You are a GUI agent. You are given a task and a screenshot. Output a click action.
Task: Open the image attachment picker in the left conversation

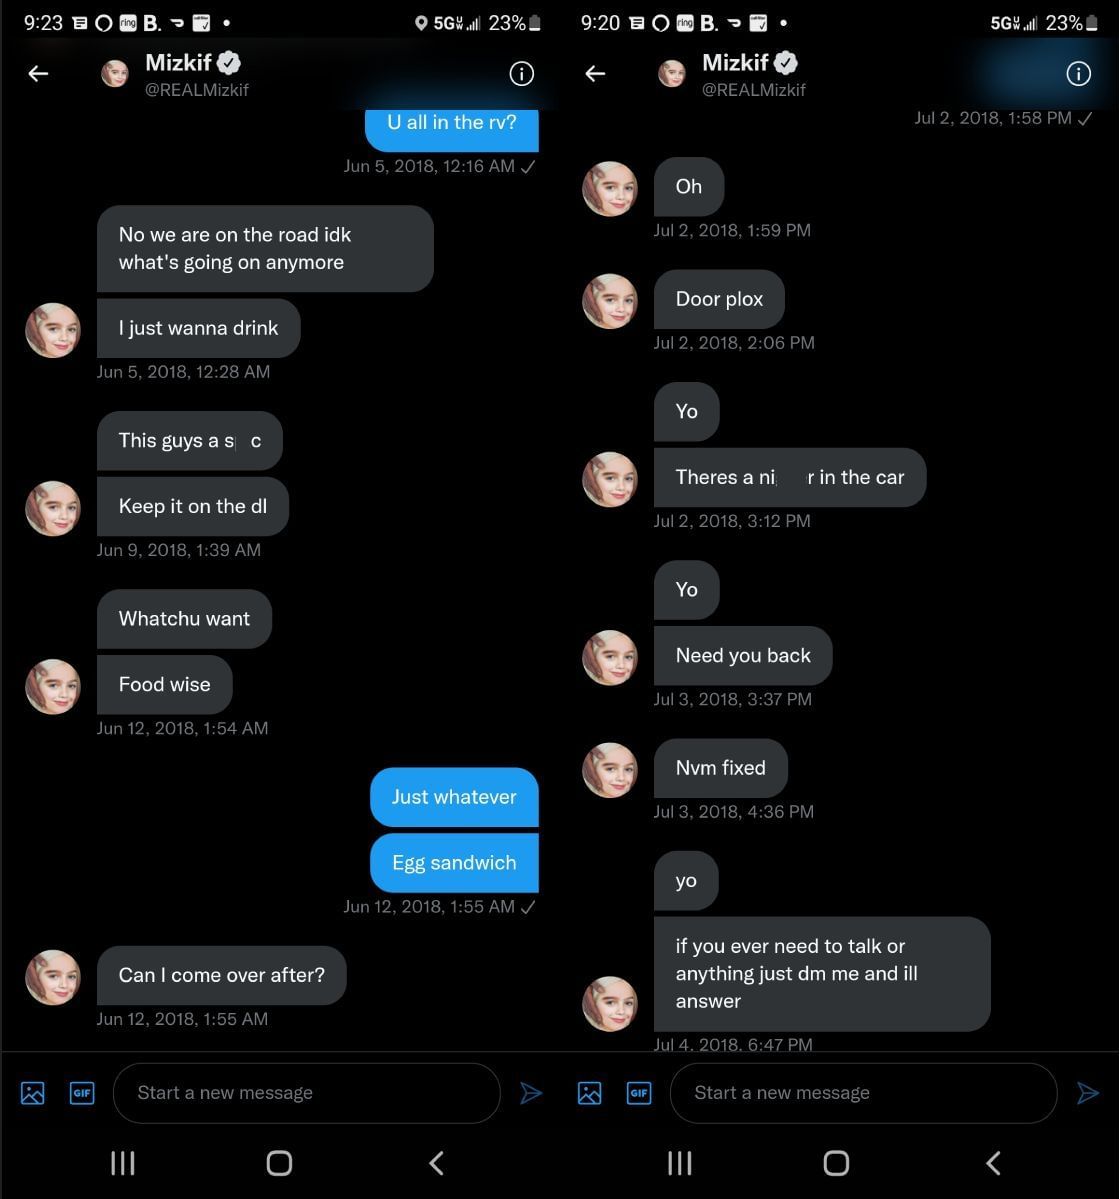point(32,1093)
